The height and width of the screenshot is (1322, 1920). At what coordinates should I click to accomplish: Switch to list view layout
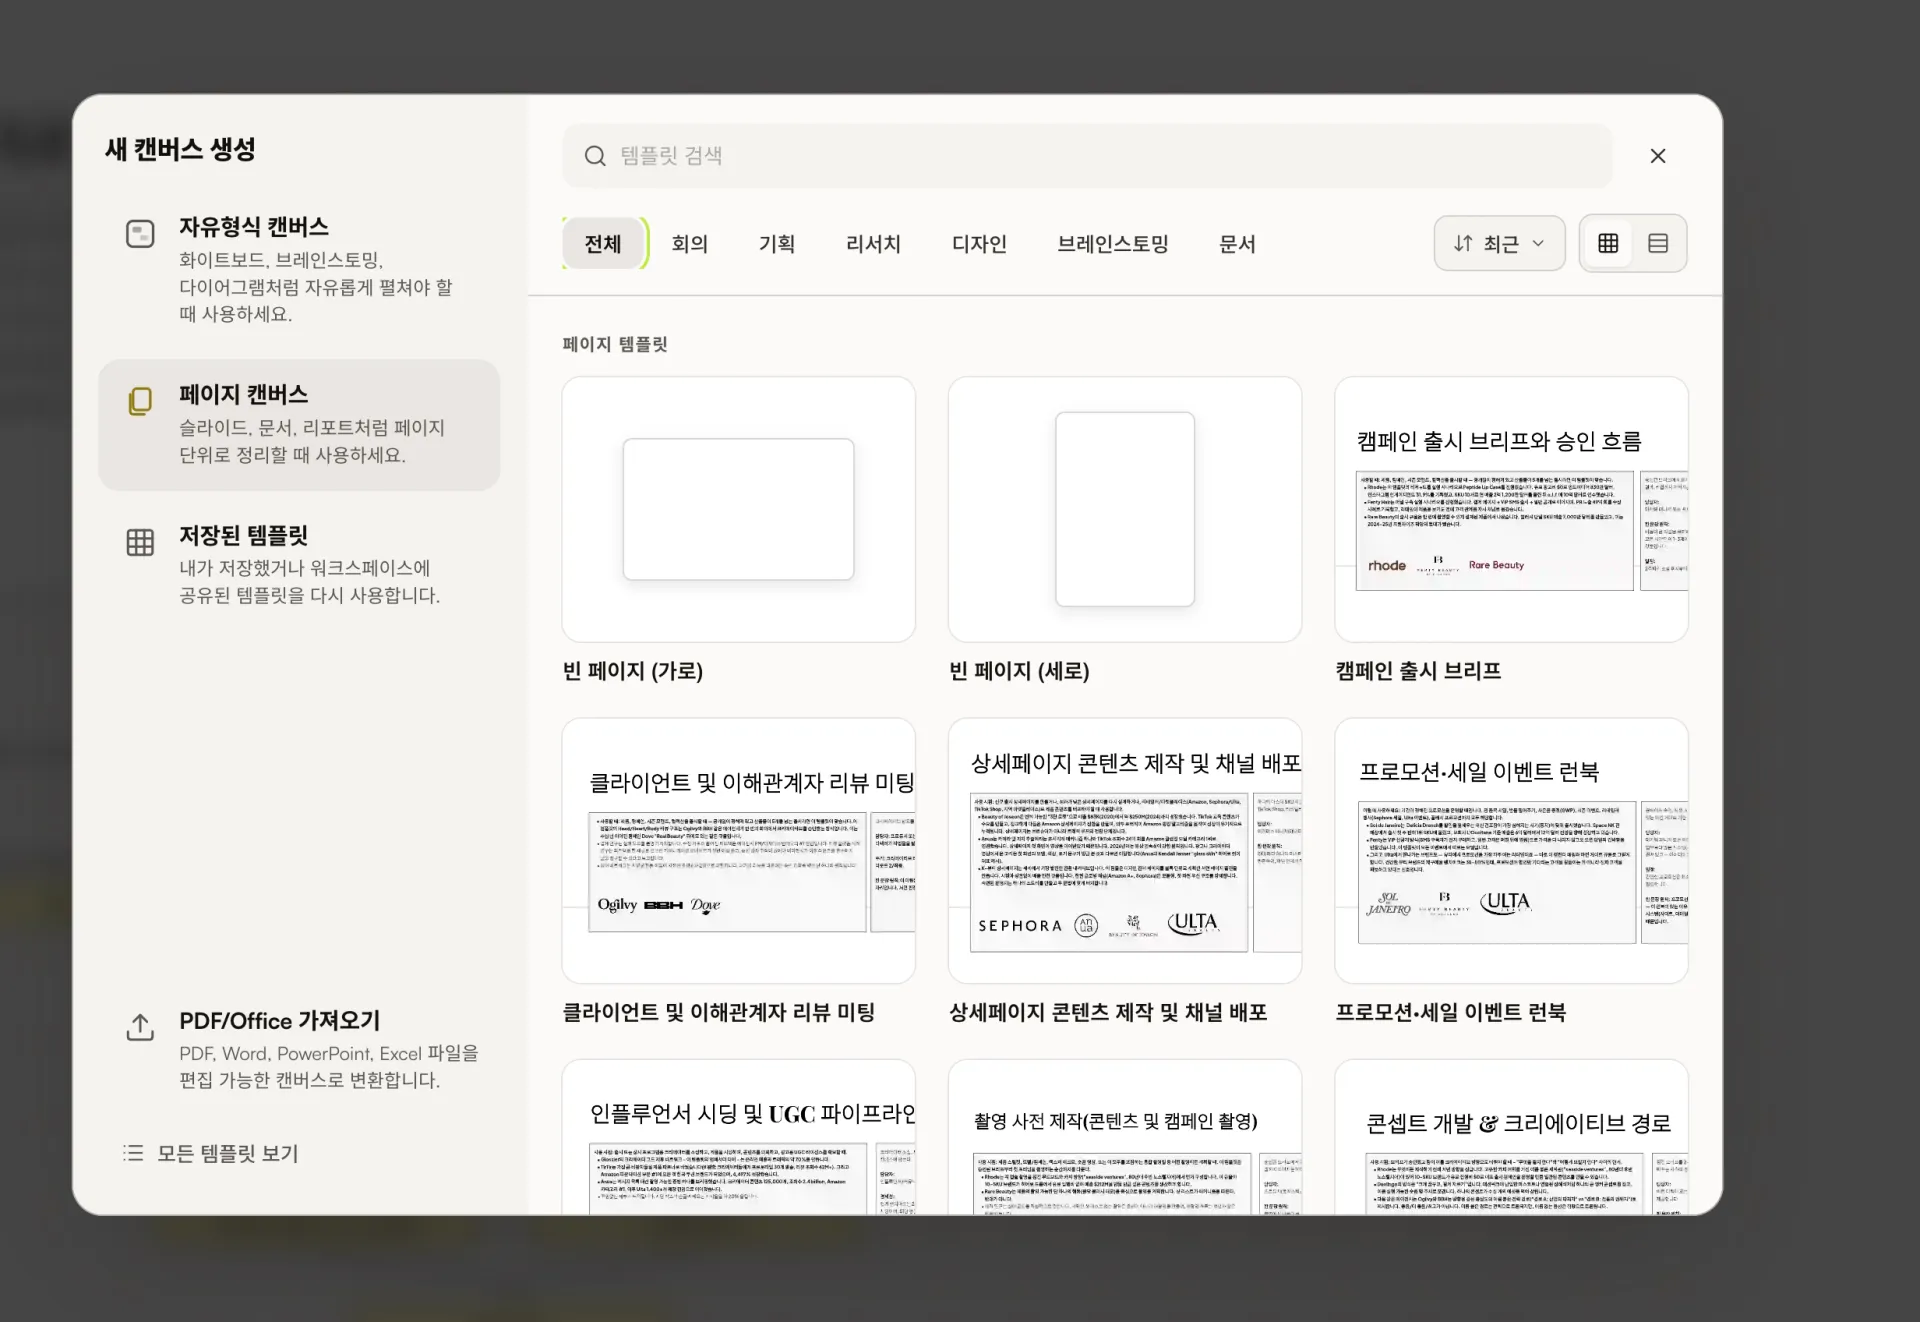tap(1658, 243)
